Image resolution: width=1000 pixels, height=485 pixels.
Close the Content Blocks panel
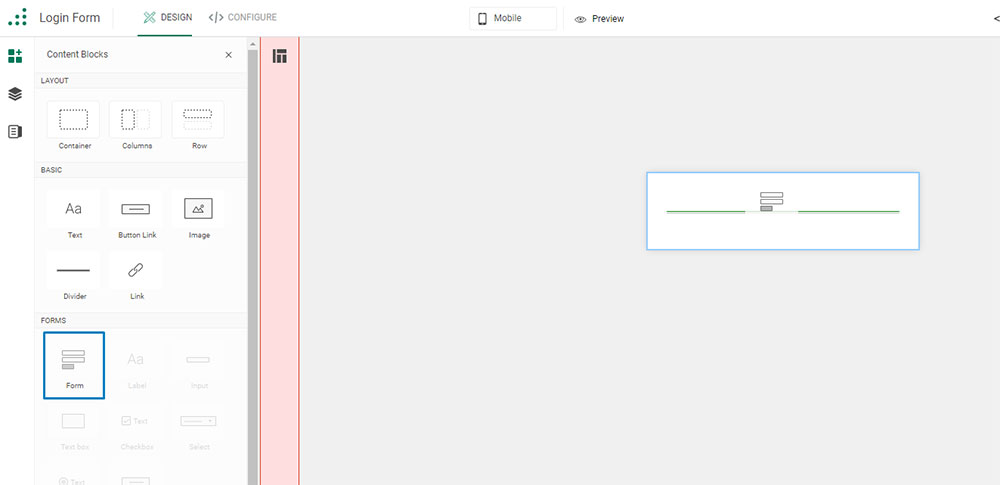(x=228, y=55)
